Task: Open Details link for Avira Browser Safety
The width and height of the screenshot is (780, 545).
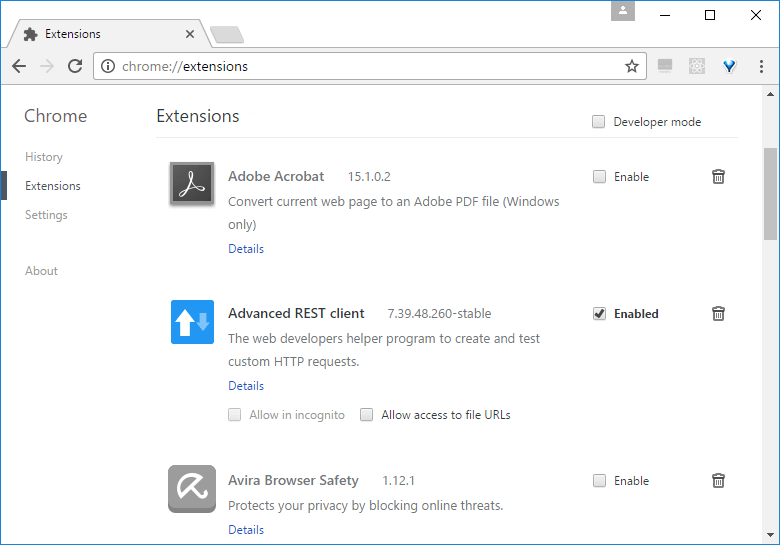Action: point(246,530)
